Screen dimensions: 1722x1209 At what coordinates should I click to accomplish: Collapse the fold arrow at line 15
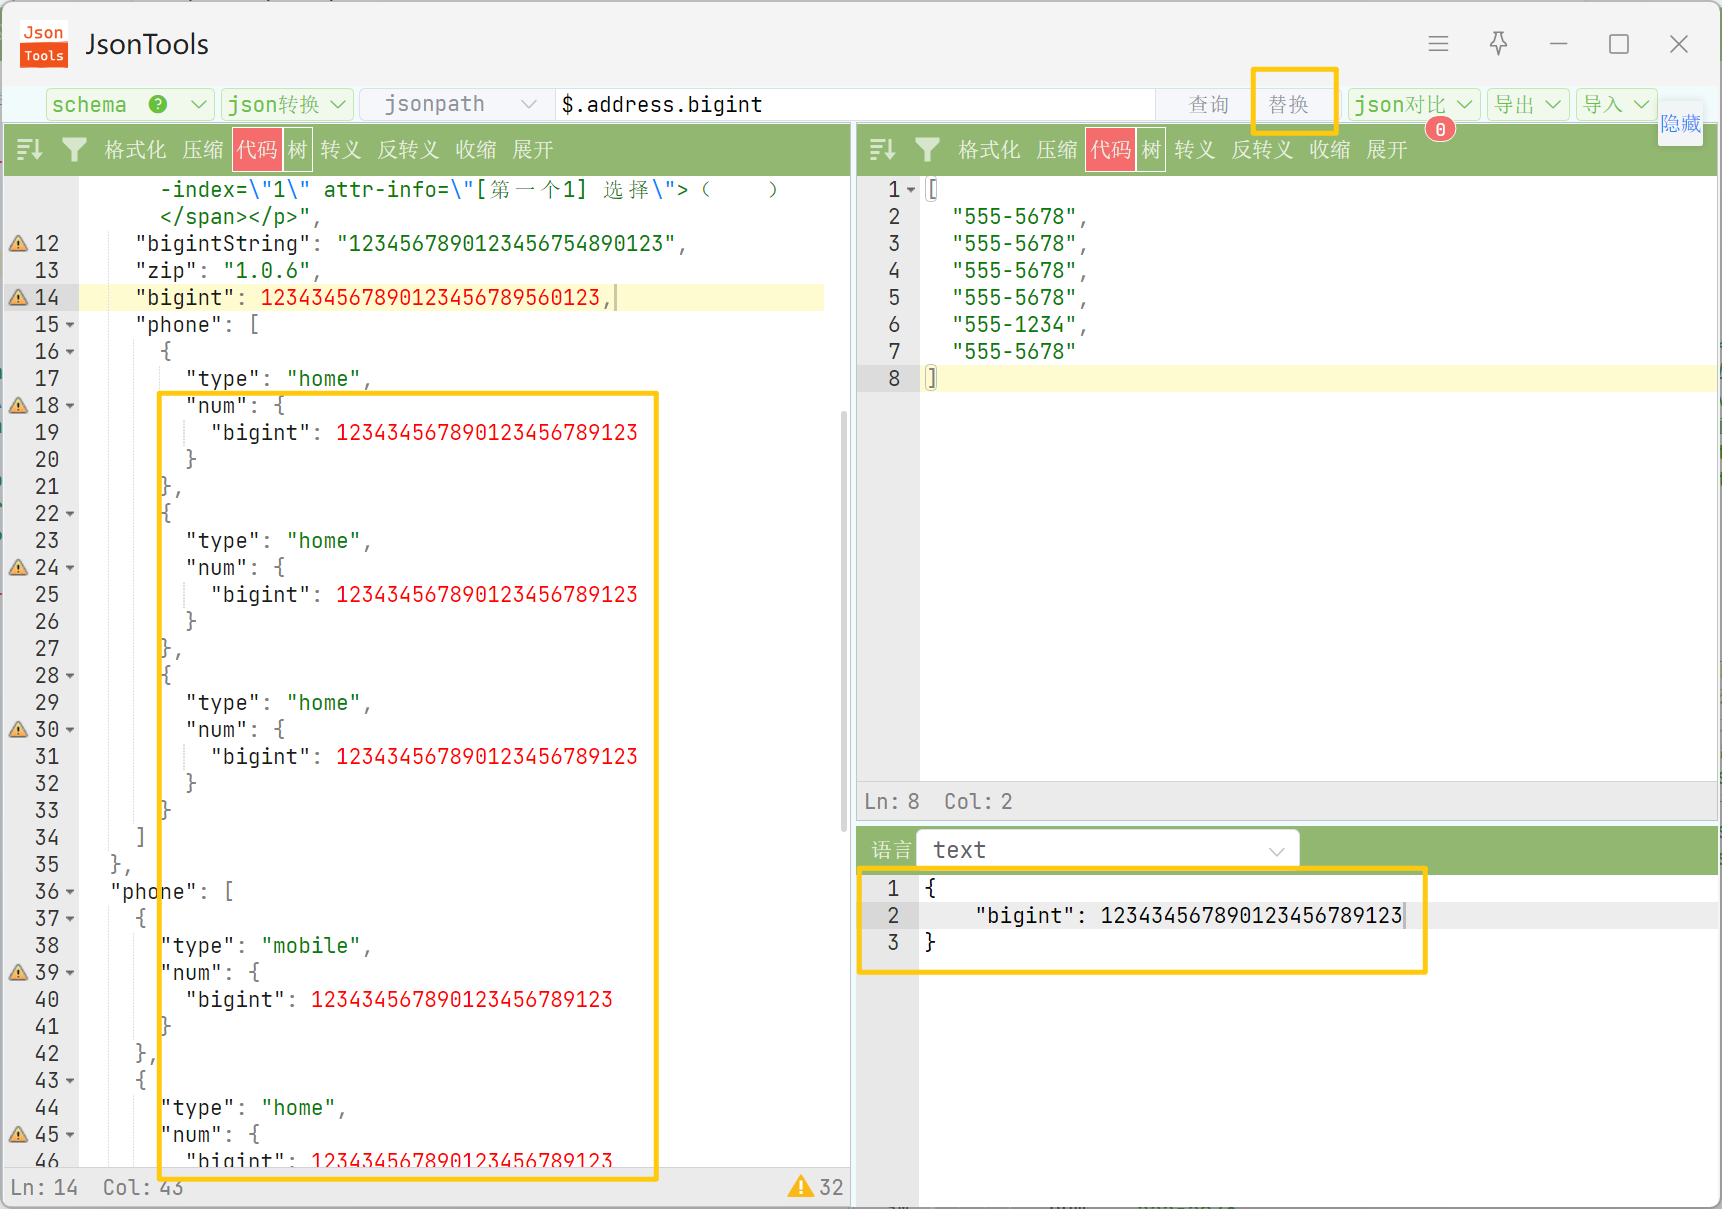70,325
